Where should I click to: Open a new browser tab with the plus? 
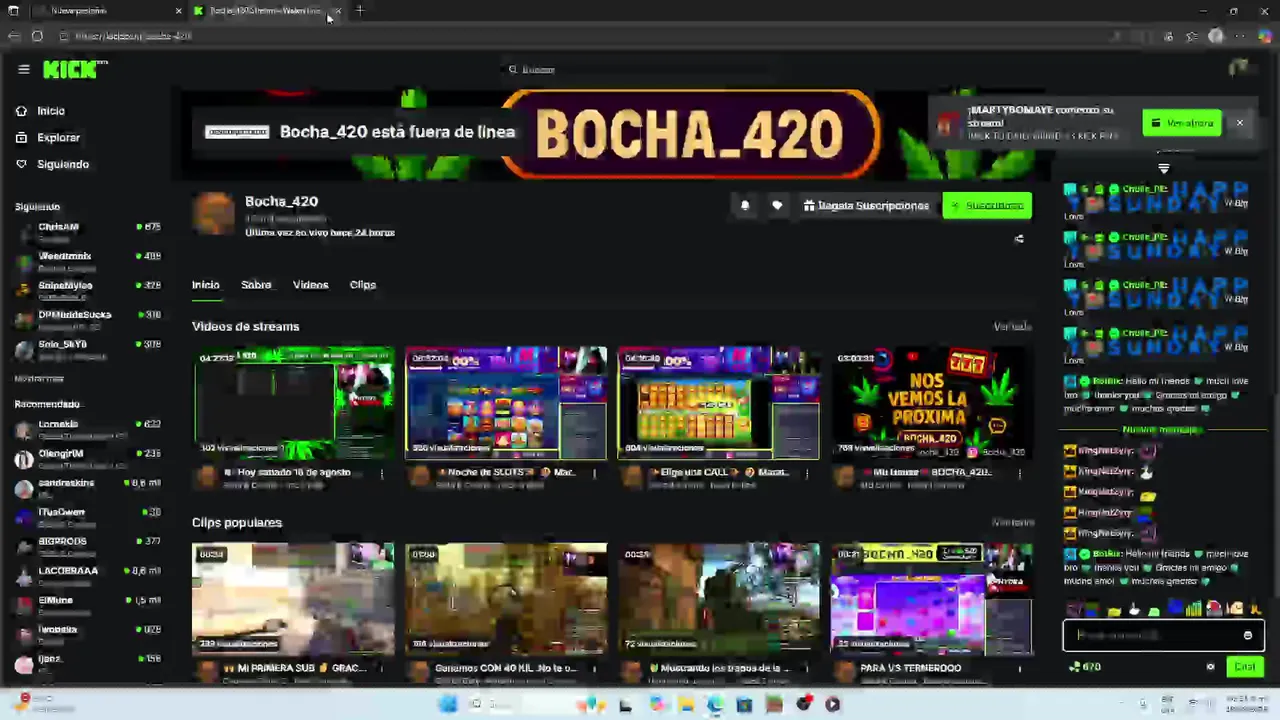[360, 11]
